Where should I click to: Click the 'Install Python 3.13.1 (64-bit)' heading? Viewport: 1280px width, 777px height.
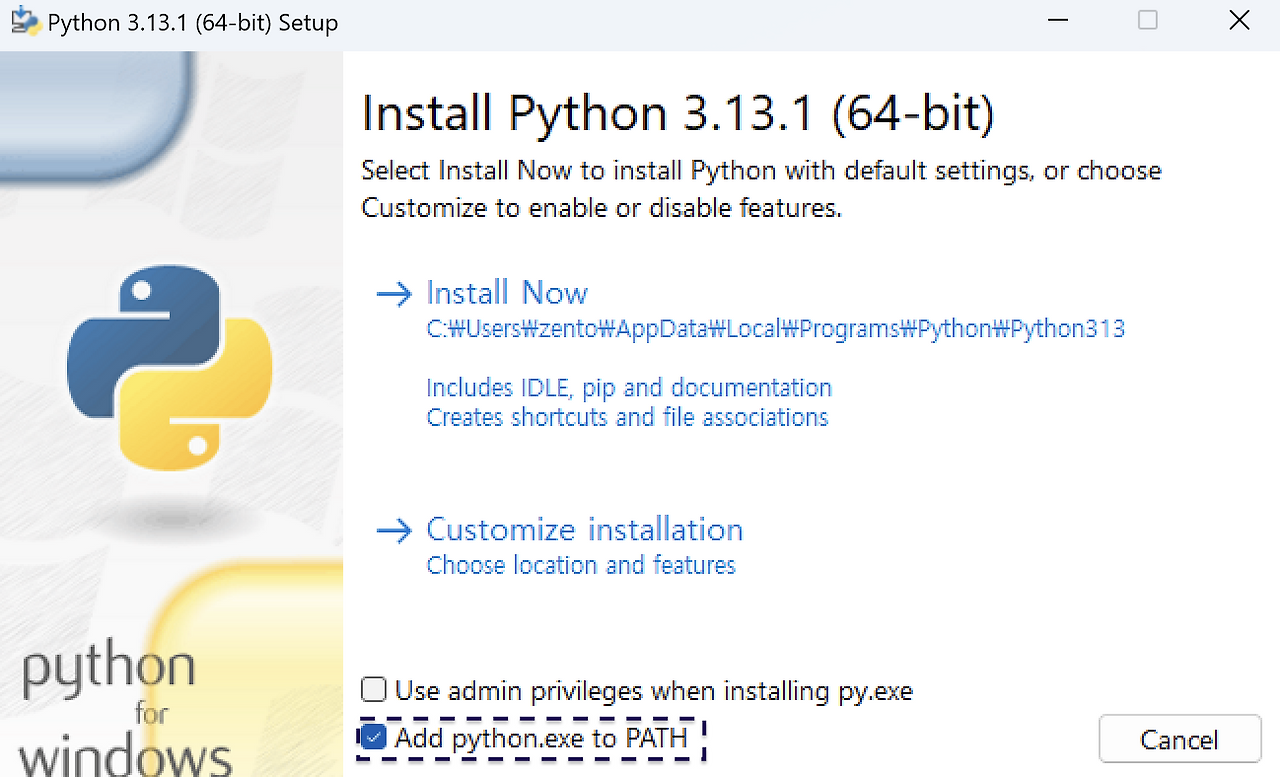coord(678,112)
